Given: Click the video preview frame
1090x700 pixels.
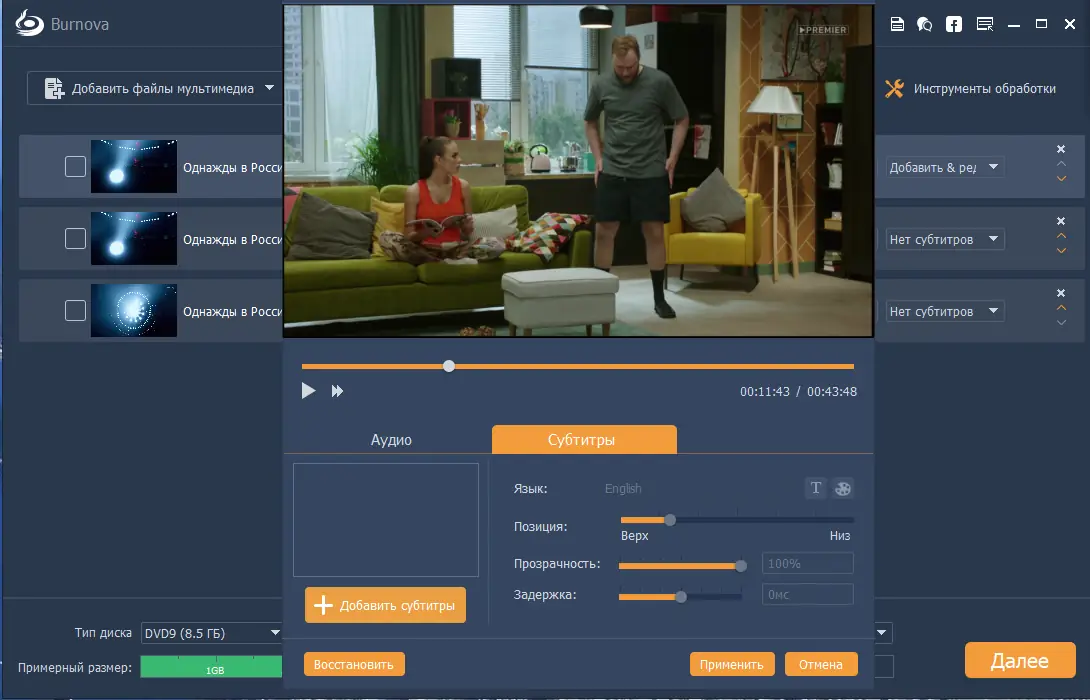Looking at the screenshot, I should click(x=578, y=170).
